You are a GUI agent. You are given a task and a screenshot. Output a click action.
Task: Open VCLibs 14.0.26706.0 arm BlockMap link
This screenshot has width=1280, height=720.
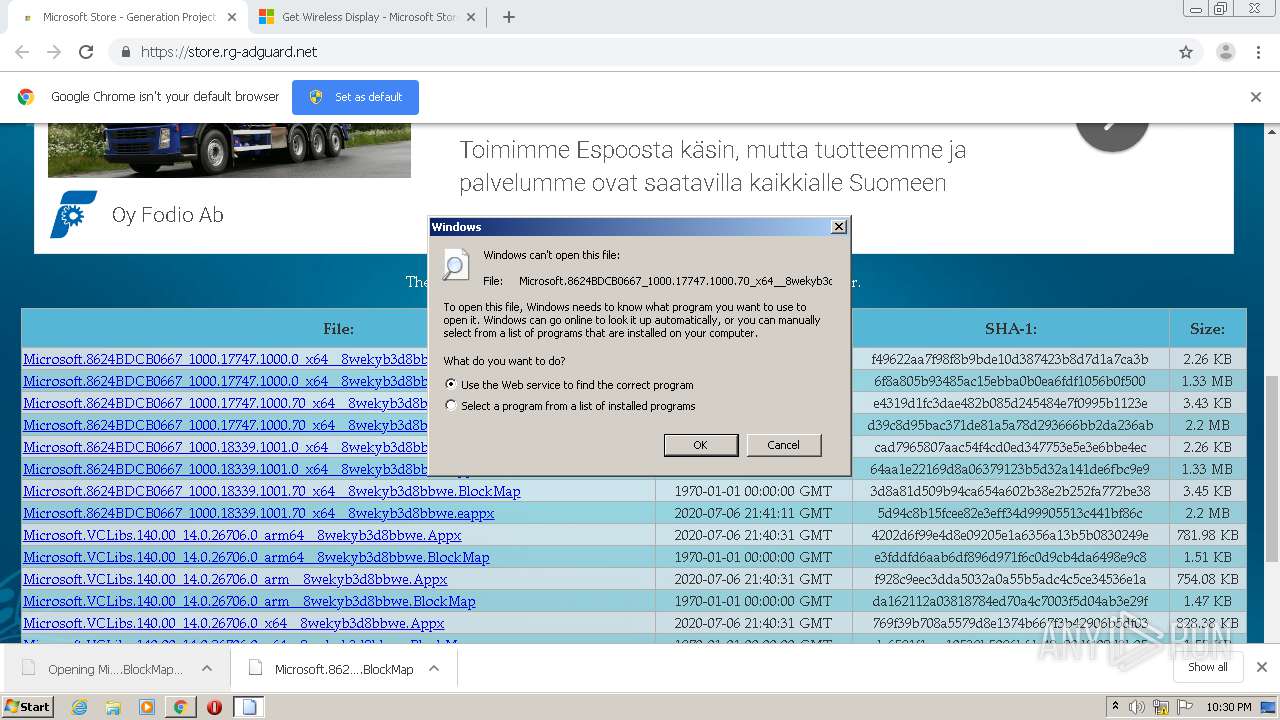click(x=249, y=601)
